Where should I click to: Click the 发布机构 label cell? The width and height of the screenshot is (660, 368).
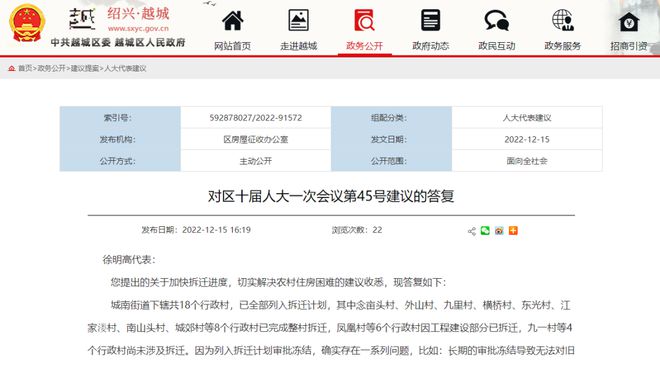tap(120, 139)
